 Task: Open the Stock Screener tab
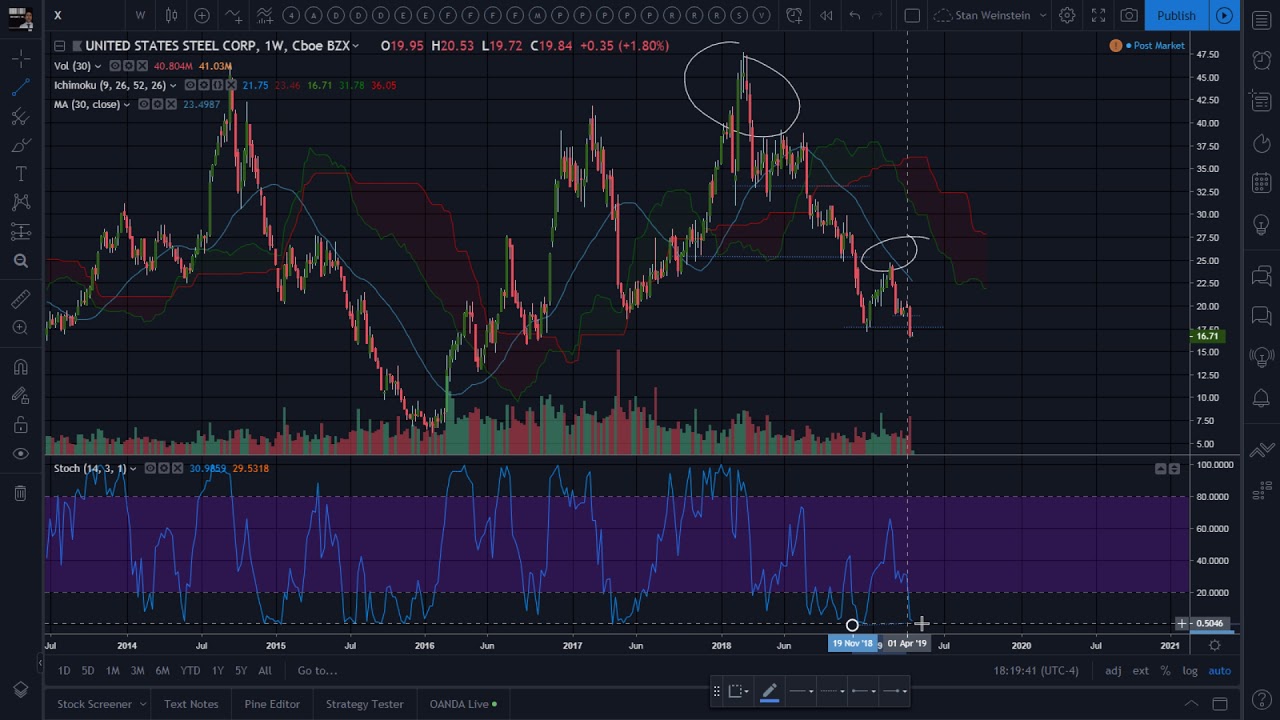[x=94, y=704]
